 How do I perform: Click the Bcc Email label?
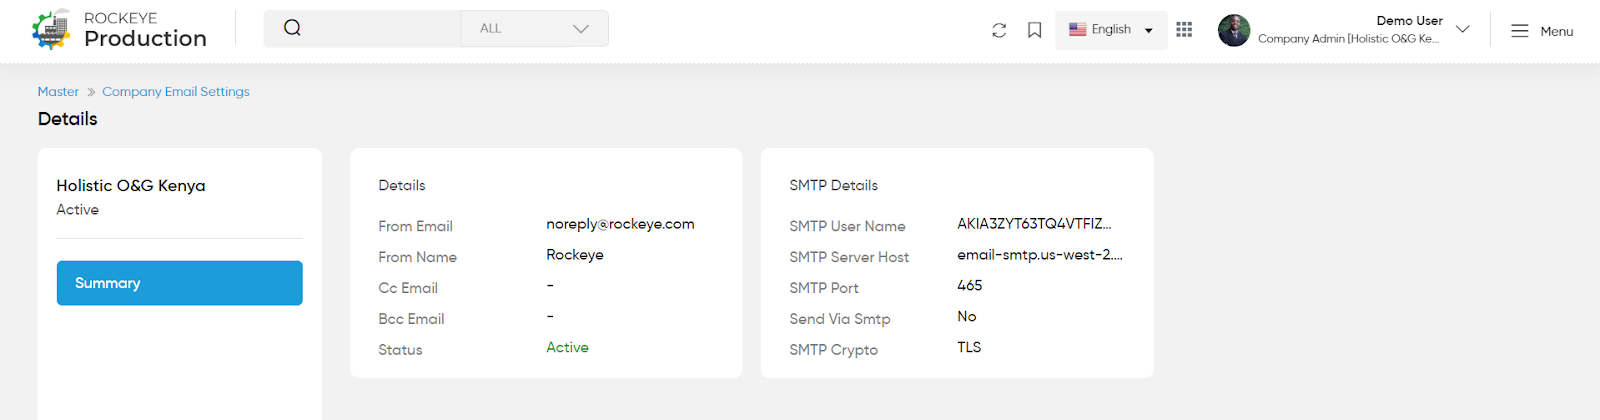(411, 319)
